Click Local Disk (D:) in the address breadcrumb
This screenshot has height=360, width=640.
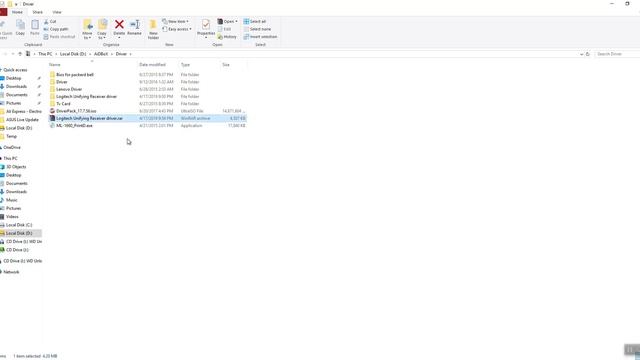pyautogui.click(x=73, y=54)
